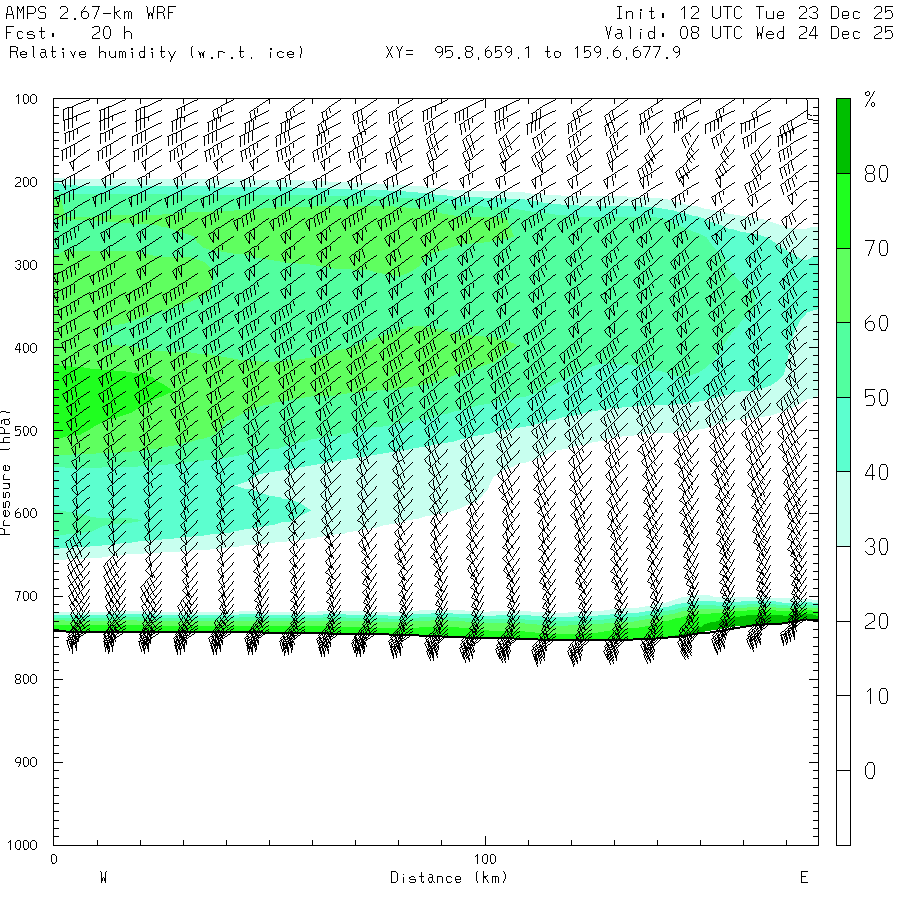
Task: Click the "E" east endpoint label
Action: tap(804, 877)
